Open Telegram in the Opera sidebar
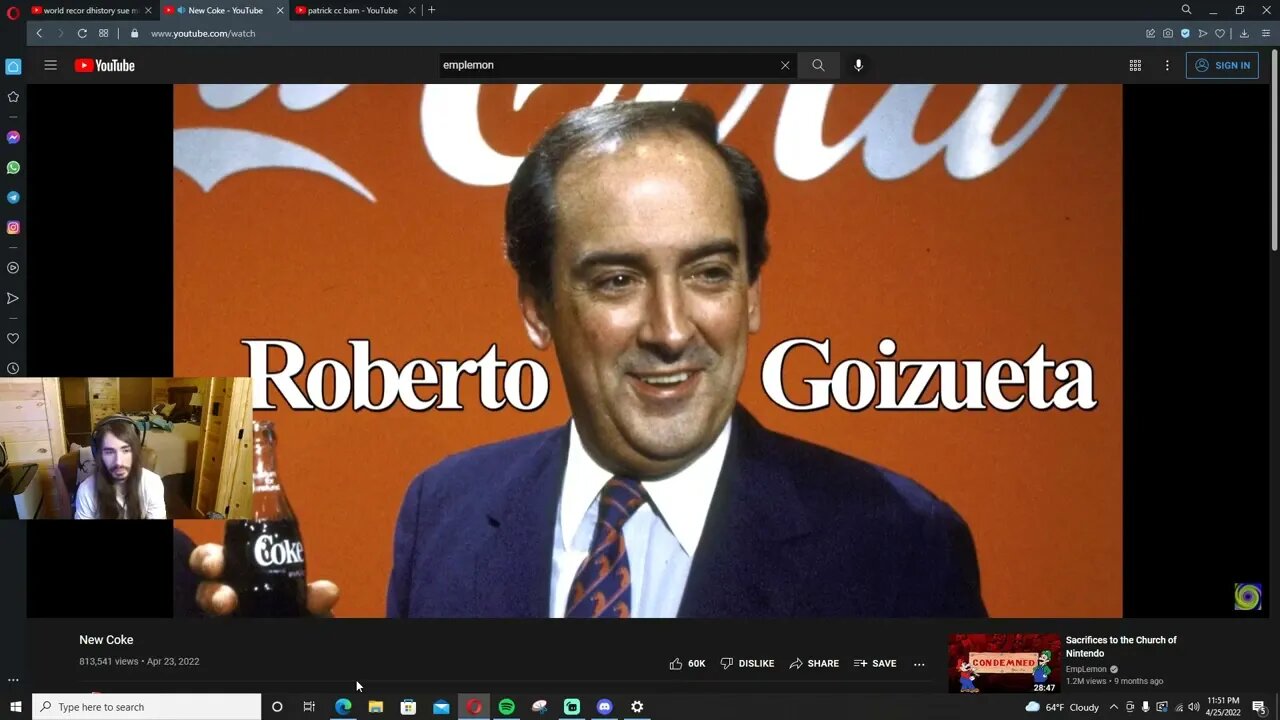The image size is (1280, 720). pyautogui.click(x=13, y=197)
